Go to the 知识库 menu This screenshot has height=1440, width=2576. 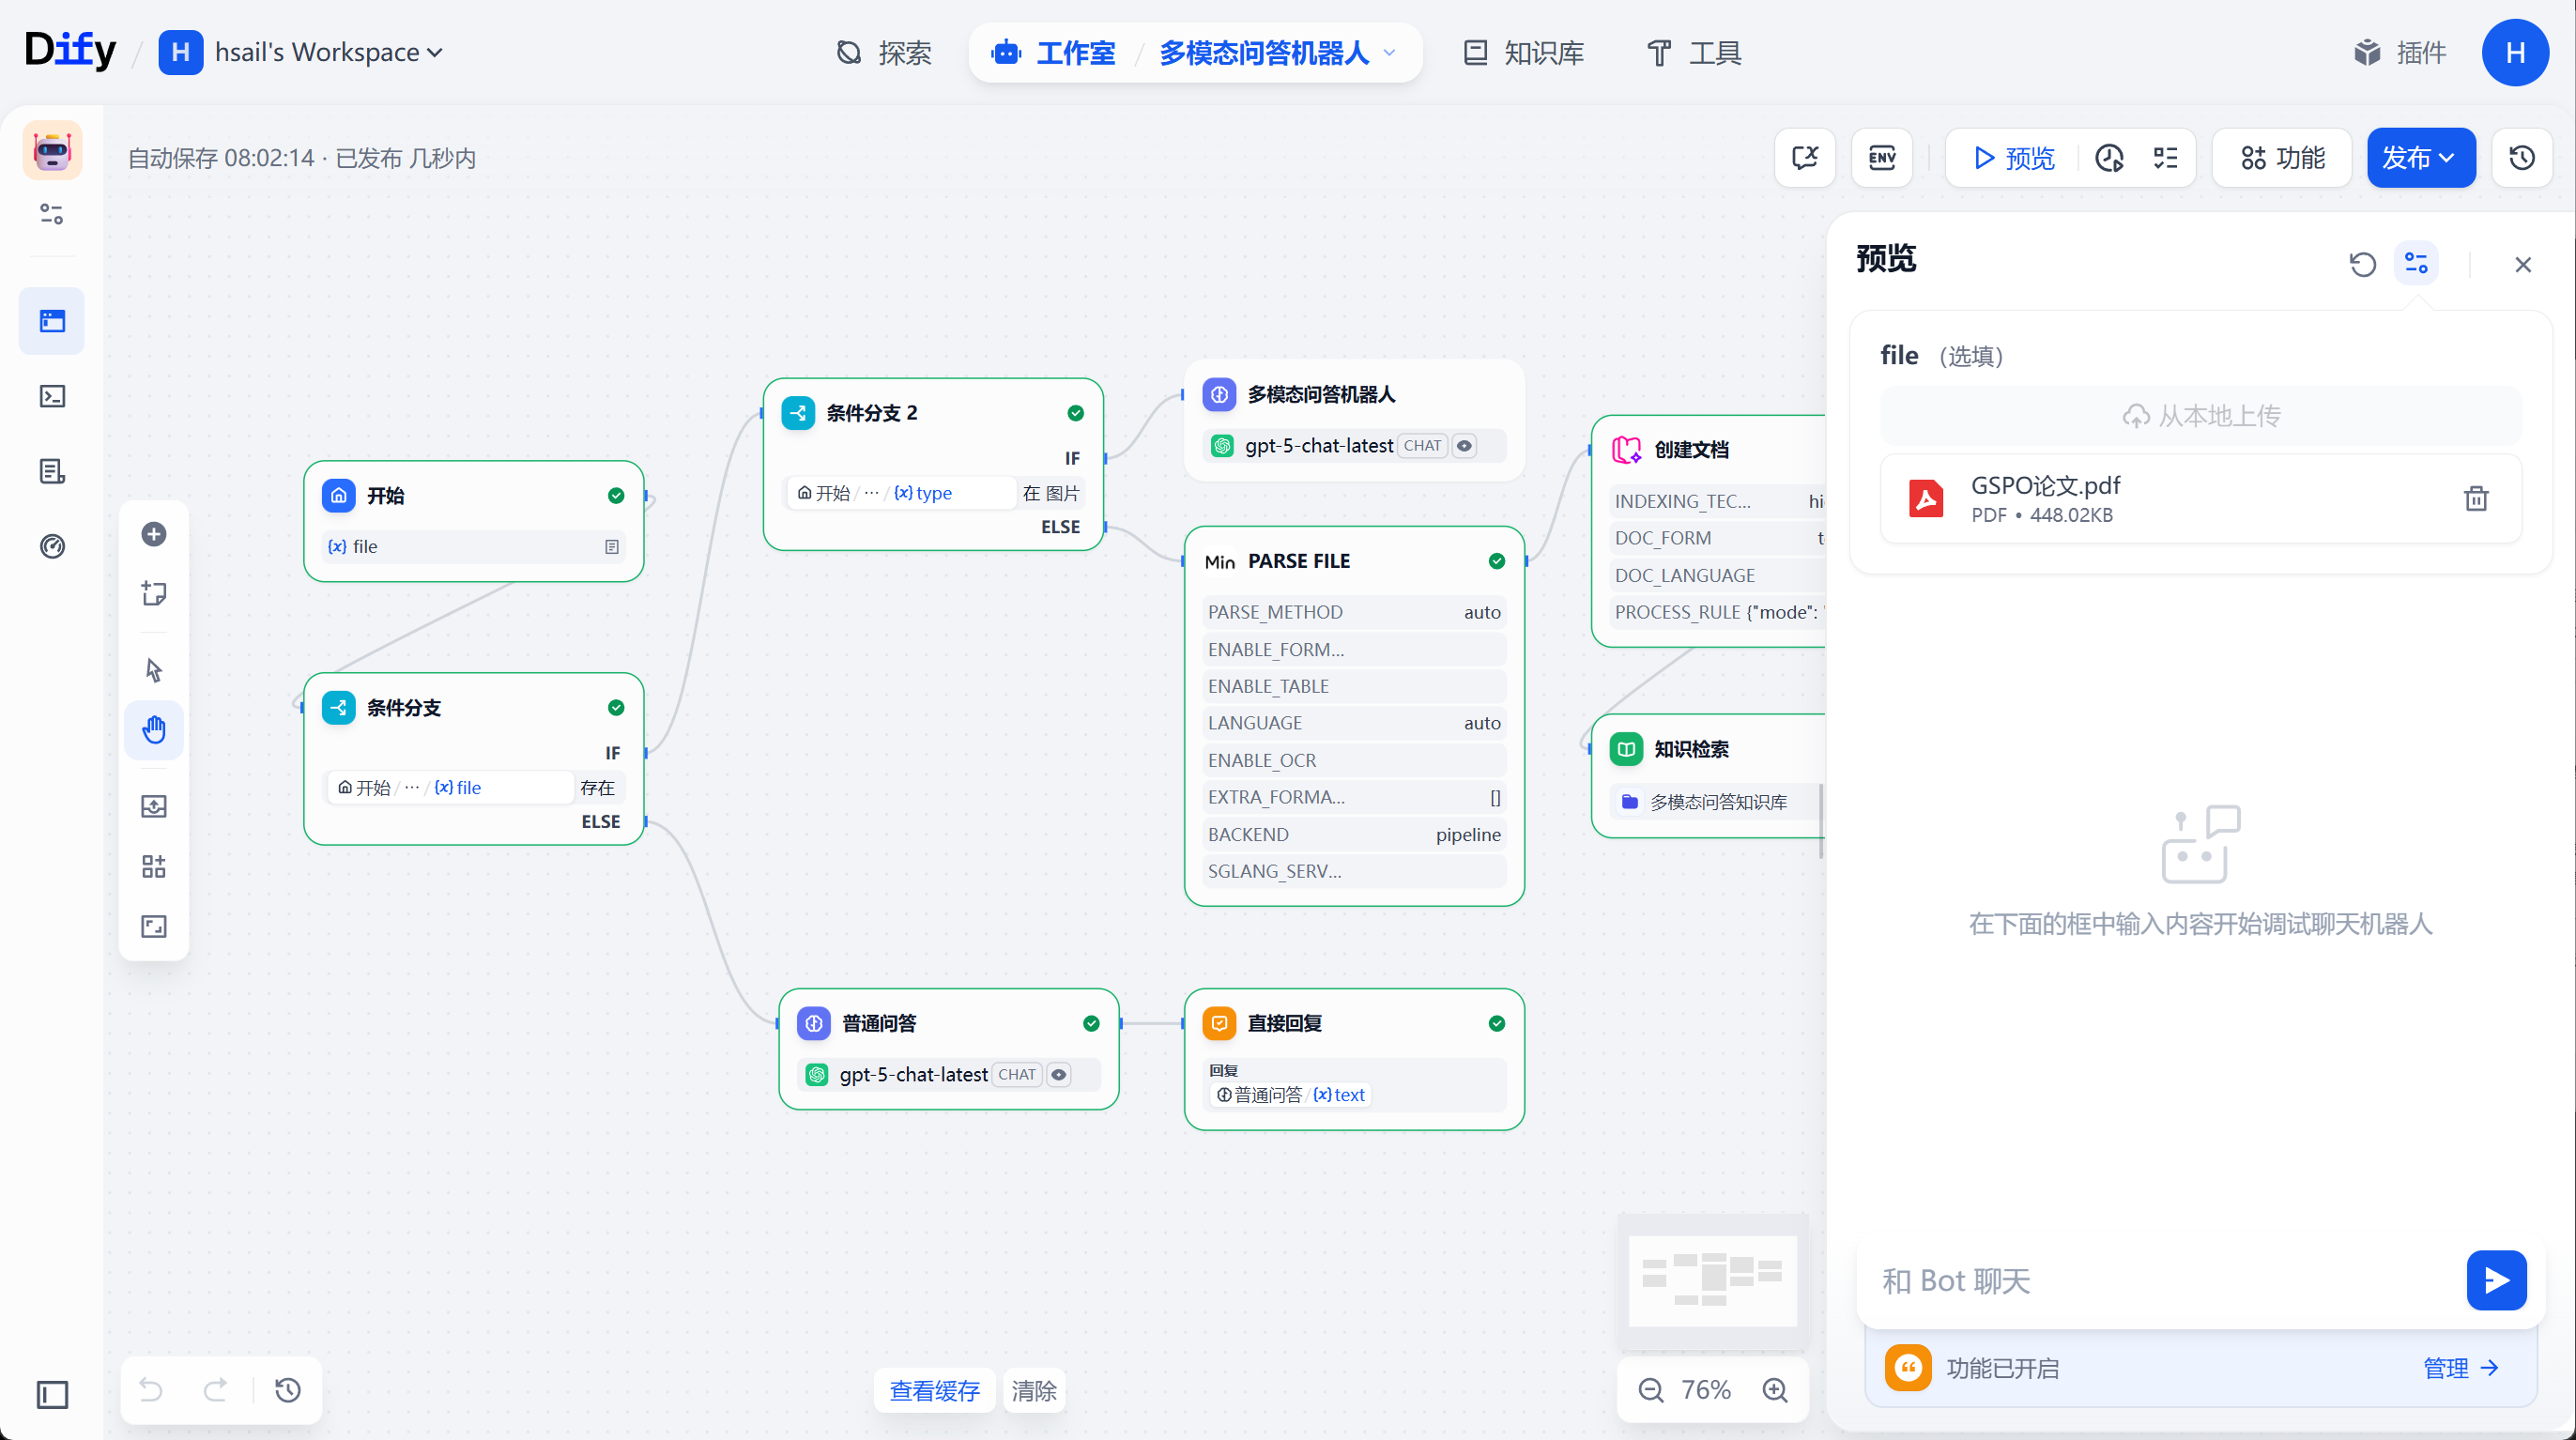[x=1524, y=52]
